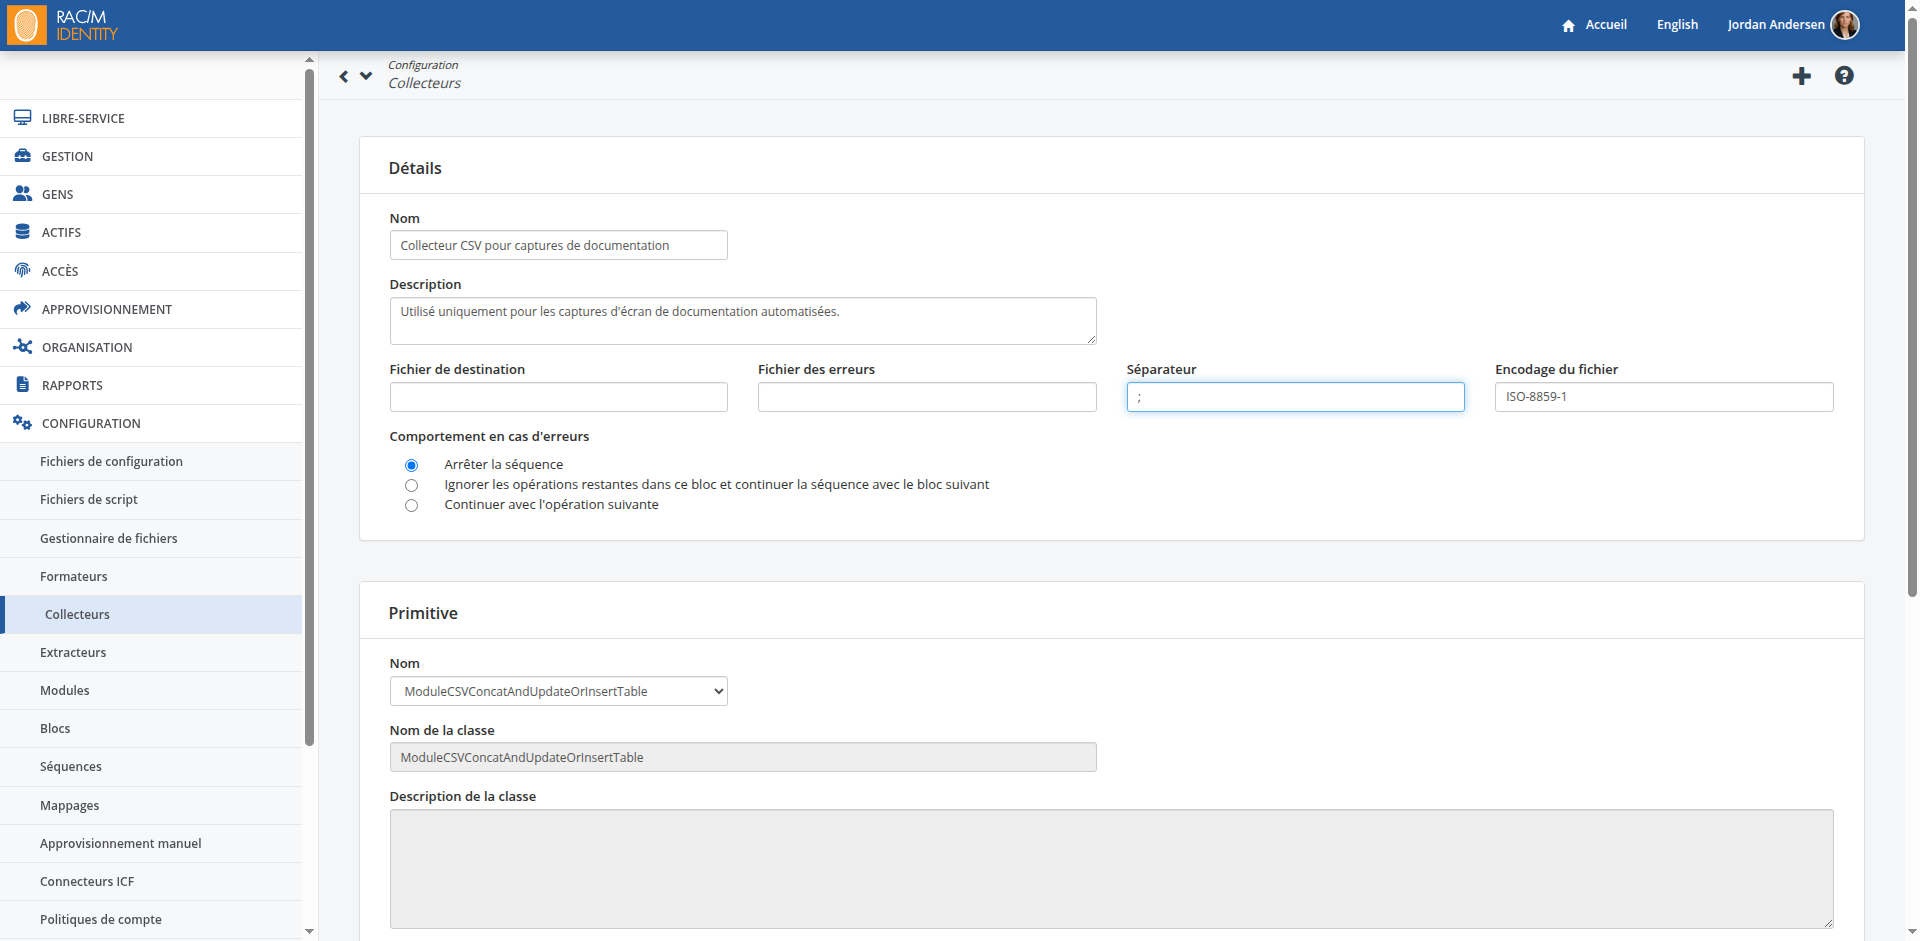The height and width of the screenshot is (941, 1920).
Task: Click the RAC/M Identity logo
Action: click(x=63, y=25)
